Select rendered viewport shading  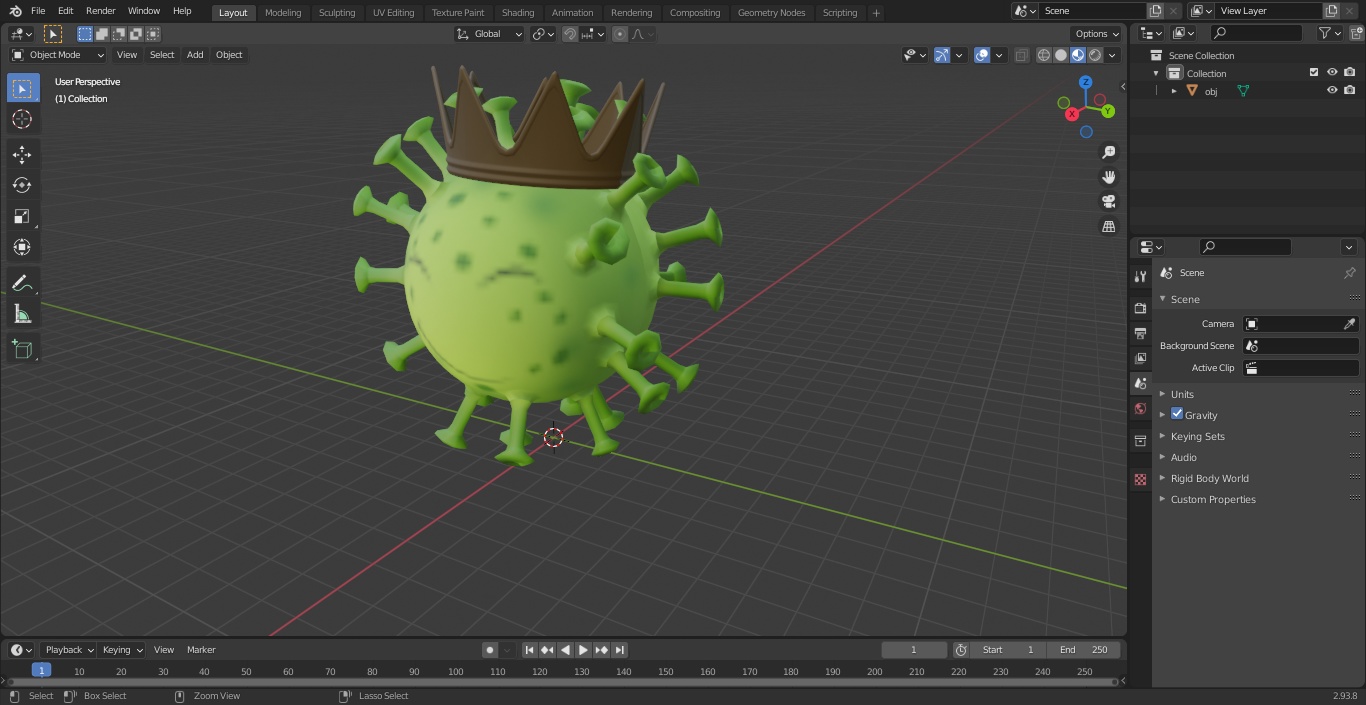[1095, 55]
